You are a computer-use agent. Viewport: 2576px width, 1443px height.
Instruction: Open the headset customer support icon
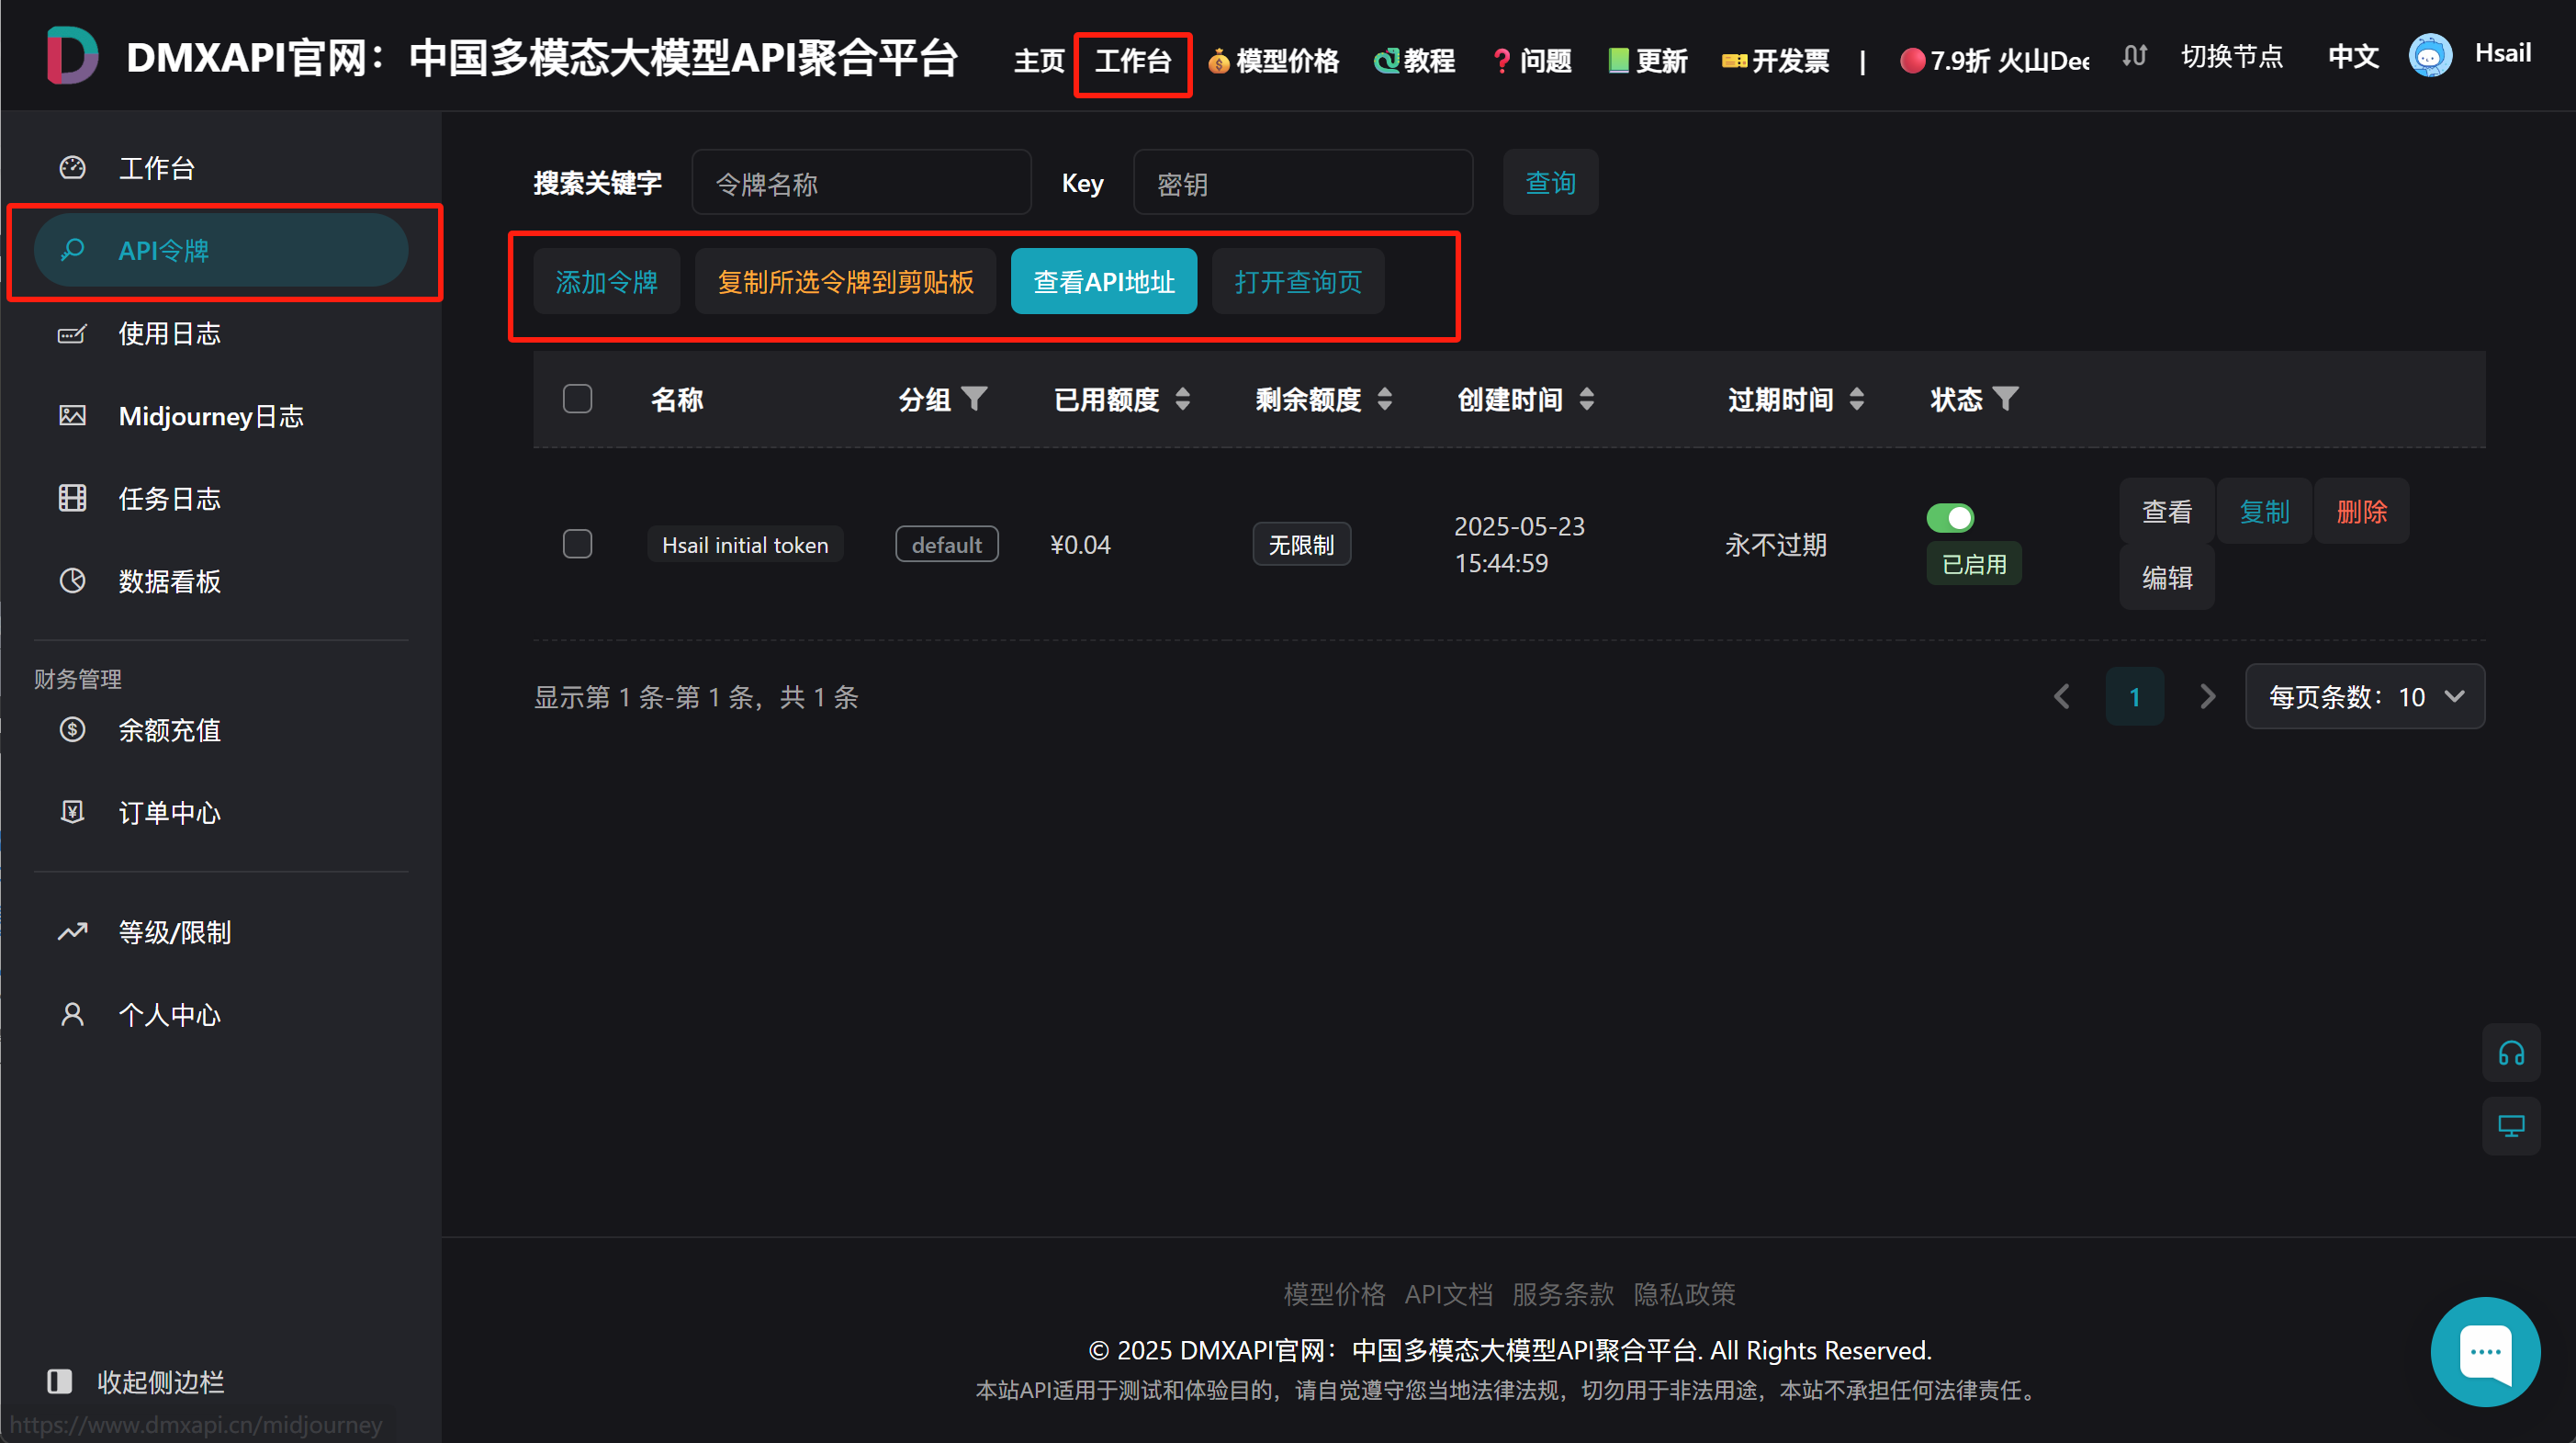point(2511,1053)
